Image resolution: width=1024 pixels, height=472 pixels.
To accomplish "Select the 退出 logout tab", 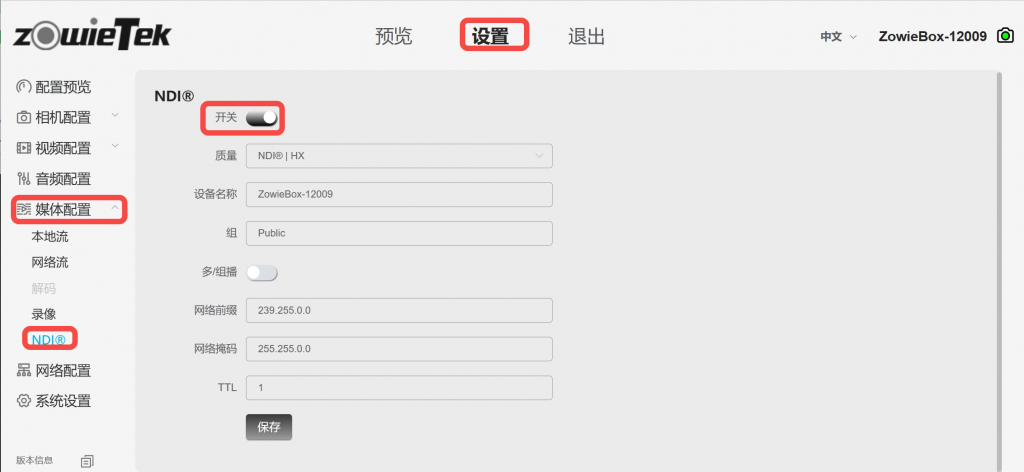I will 586,36.
